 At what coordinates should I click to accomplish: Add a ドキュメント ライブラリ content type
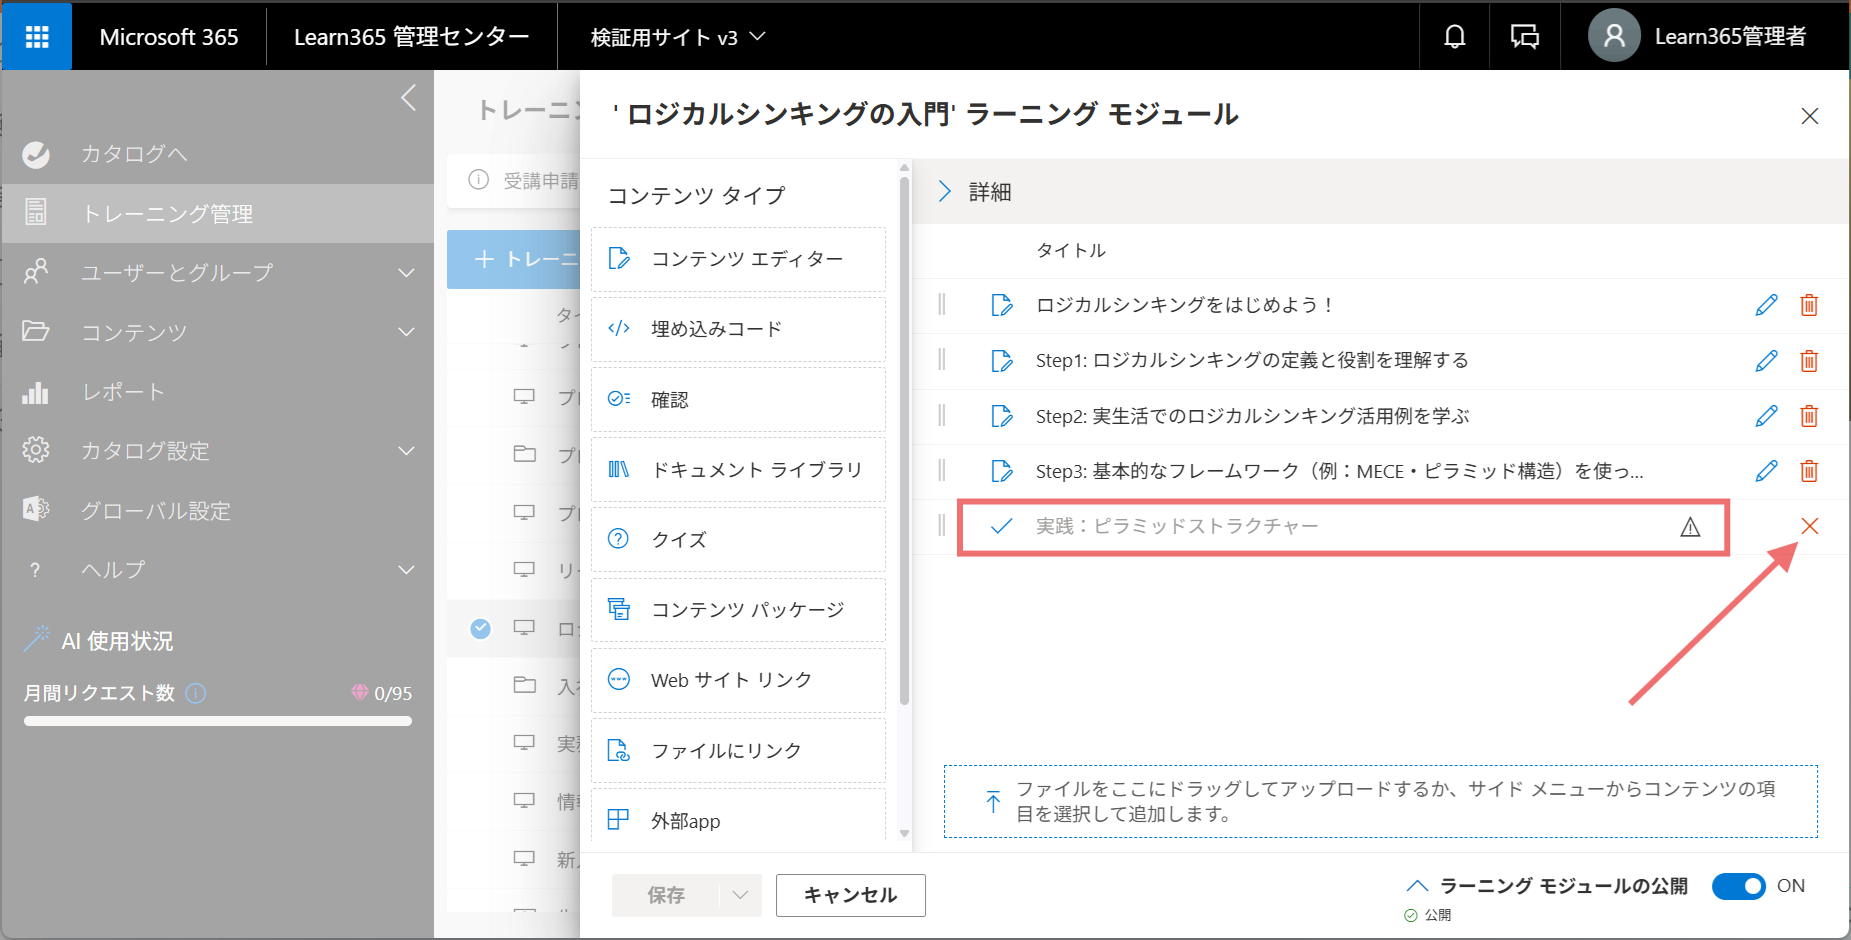(738, 470)
